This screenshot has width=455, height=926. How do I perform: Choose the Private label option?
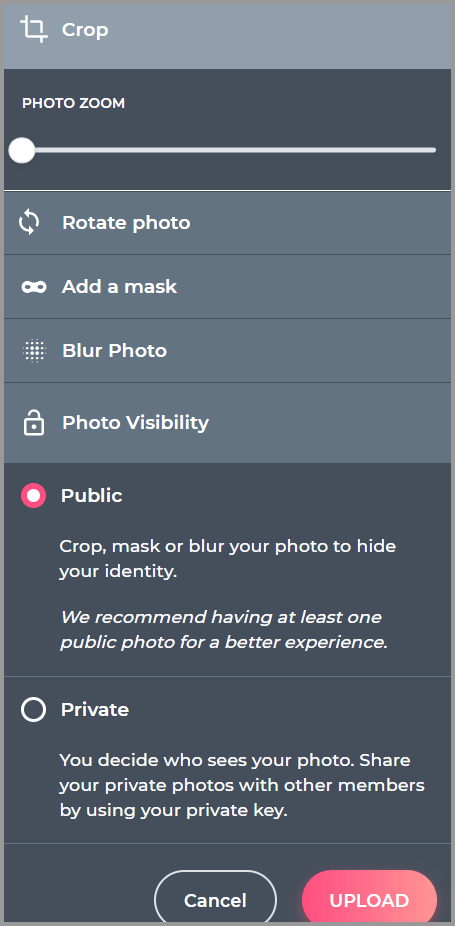point(95,709)
